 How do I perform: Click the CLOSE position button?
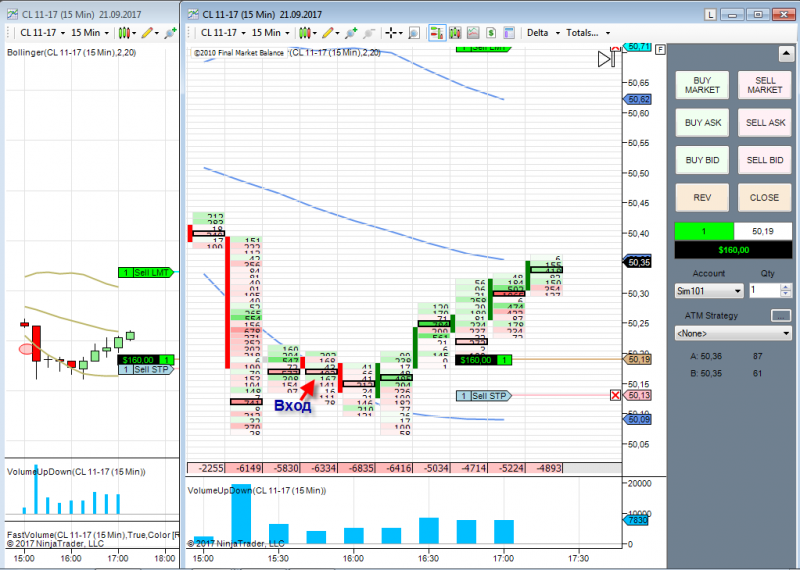765,197
